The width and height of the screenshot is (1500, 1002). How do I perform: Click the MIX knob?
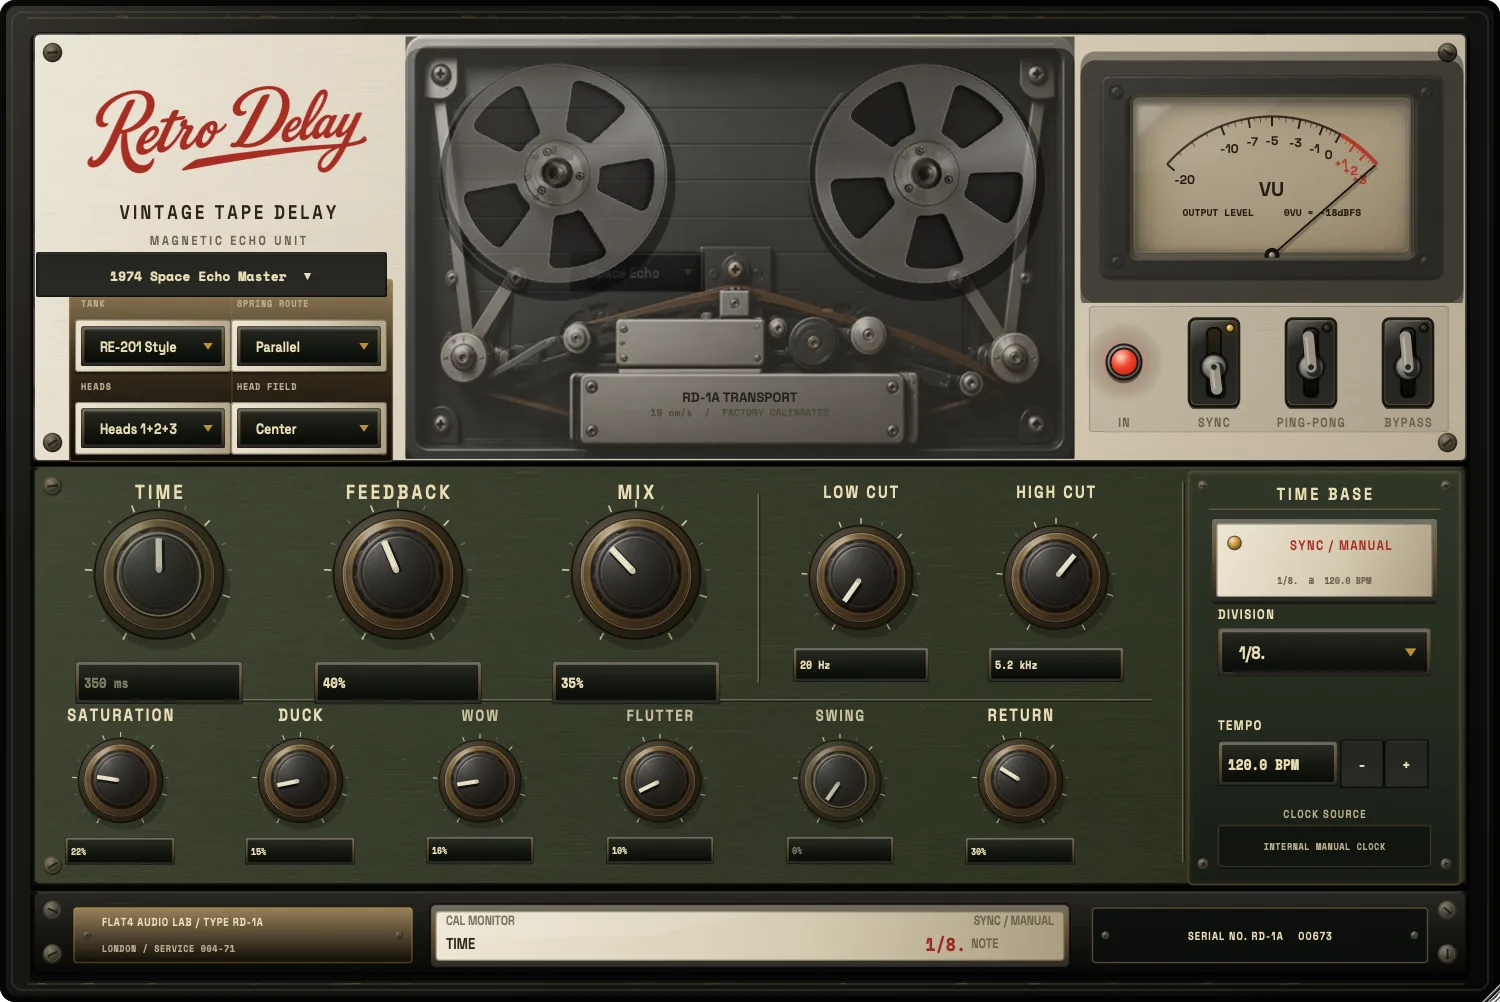click(x=635, y=574)
